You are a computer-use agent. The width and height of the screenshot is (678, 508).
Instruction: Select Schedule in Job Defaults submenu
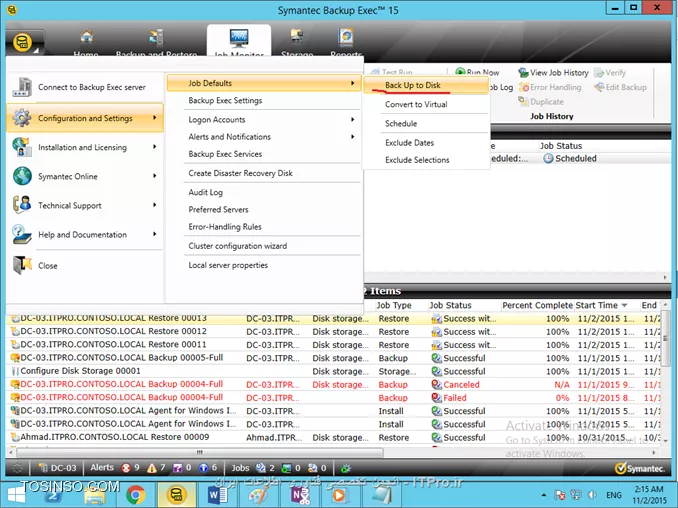pyautogui.click(x=401, y=123)
